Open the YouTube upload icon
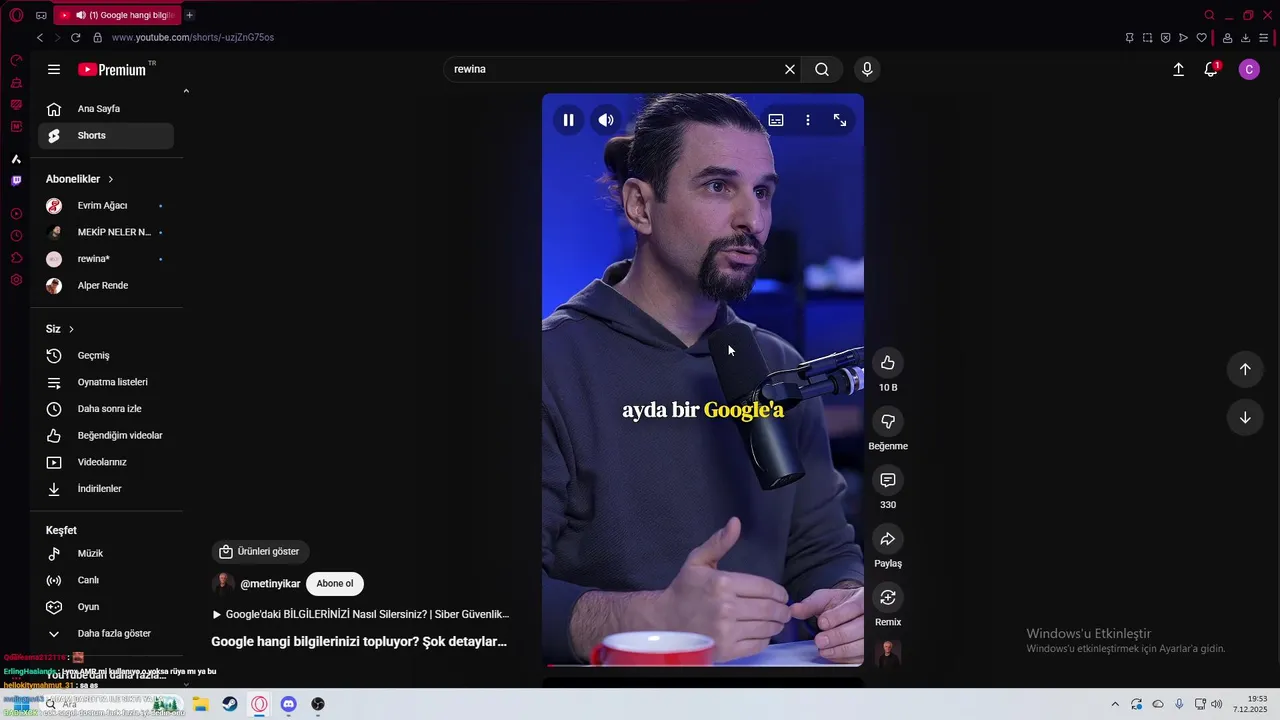Viewport: 1280px width, 720px height. [x=1178, y=69]
